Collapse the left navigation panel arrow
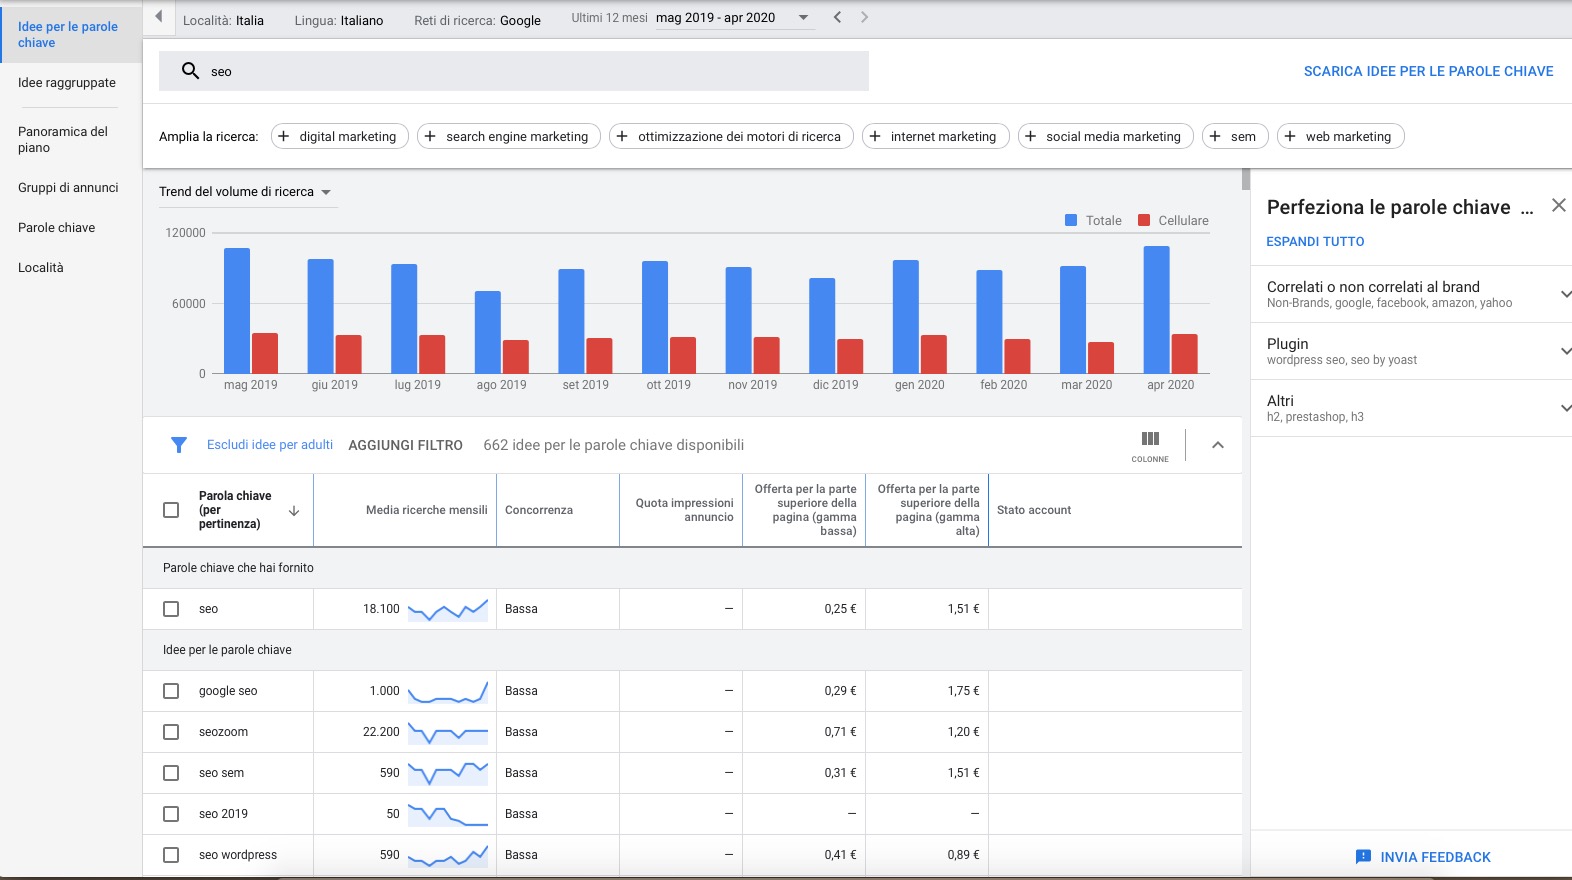 point(158,17)
